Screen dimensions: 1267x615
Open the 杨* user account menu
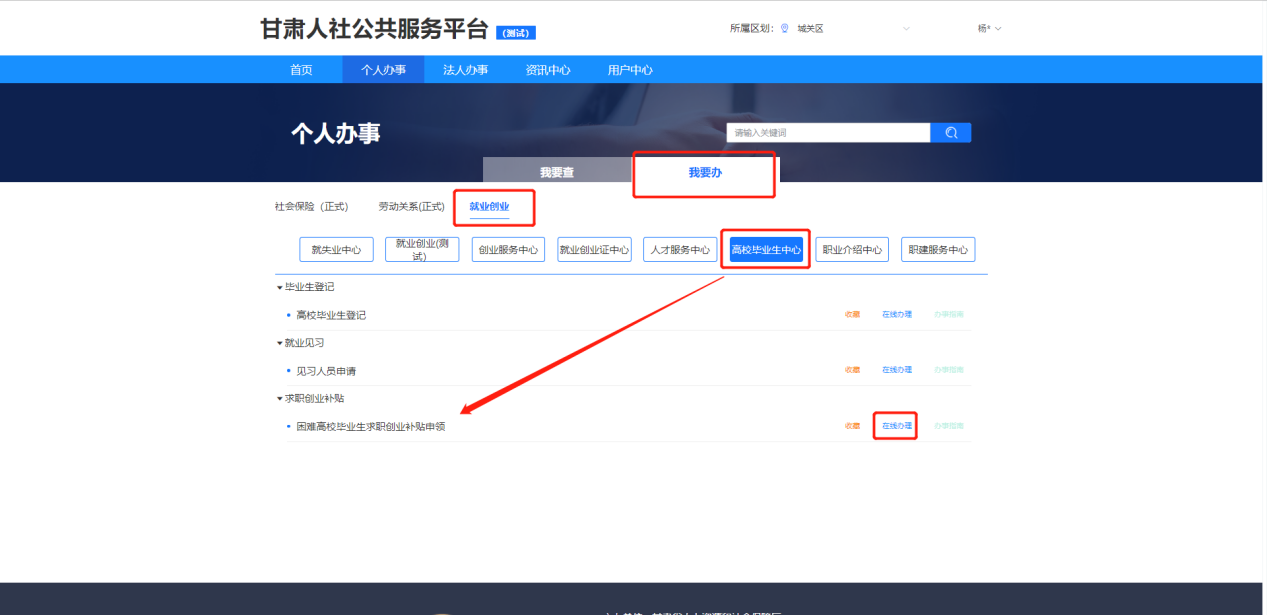(989, 28)
